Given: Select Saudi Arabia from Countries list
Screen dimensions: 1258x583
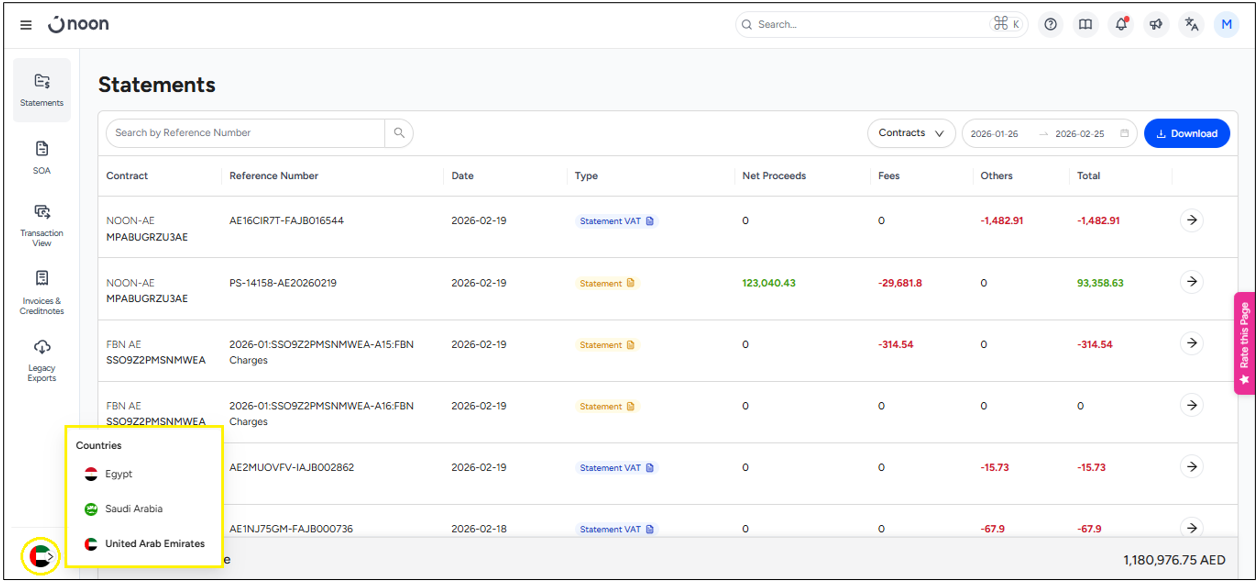Looking at the screenshot, I should click(x=133, y=509).
